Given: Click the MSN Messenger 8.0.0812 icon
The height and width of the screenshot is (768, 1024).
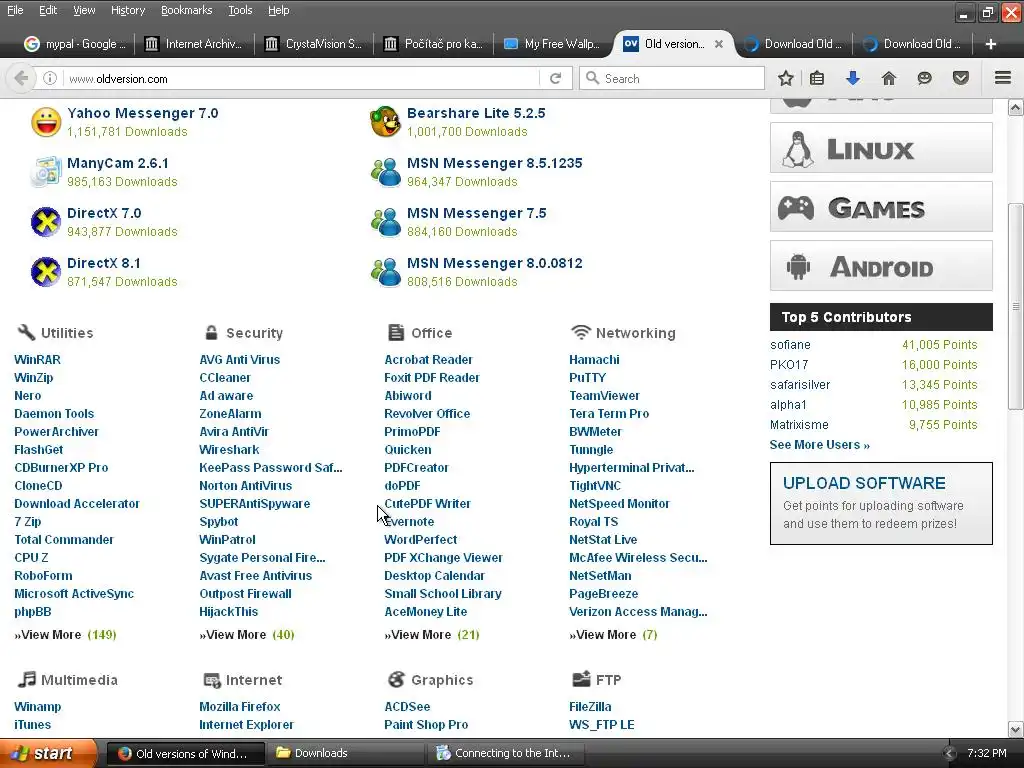Looking at the screenshot, I should pyautogui.click(x=385, y=272).
